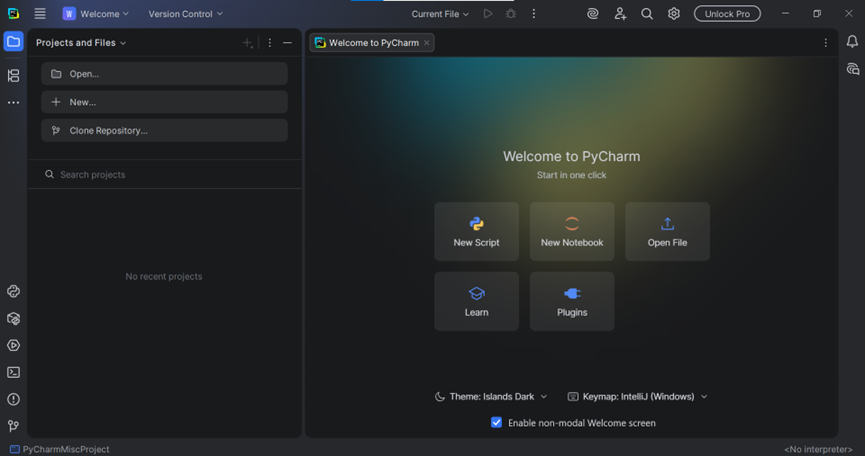Image resolution: width=865 pixels, height=456 pixels.
Task: Open the AI assistant spiral icon in toolbar
Action: [592, 14]
